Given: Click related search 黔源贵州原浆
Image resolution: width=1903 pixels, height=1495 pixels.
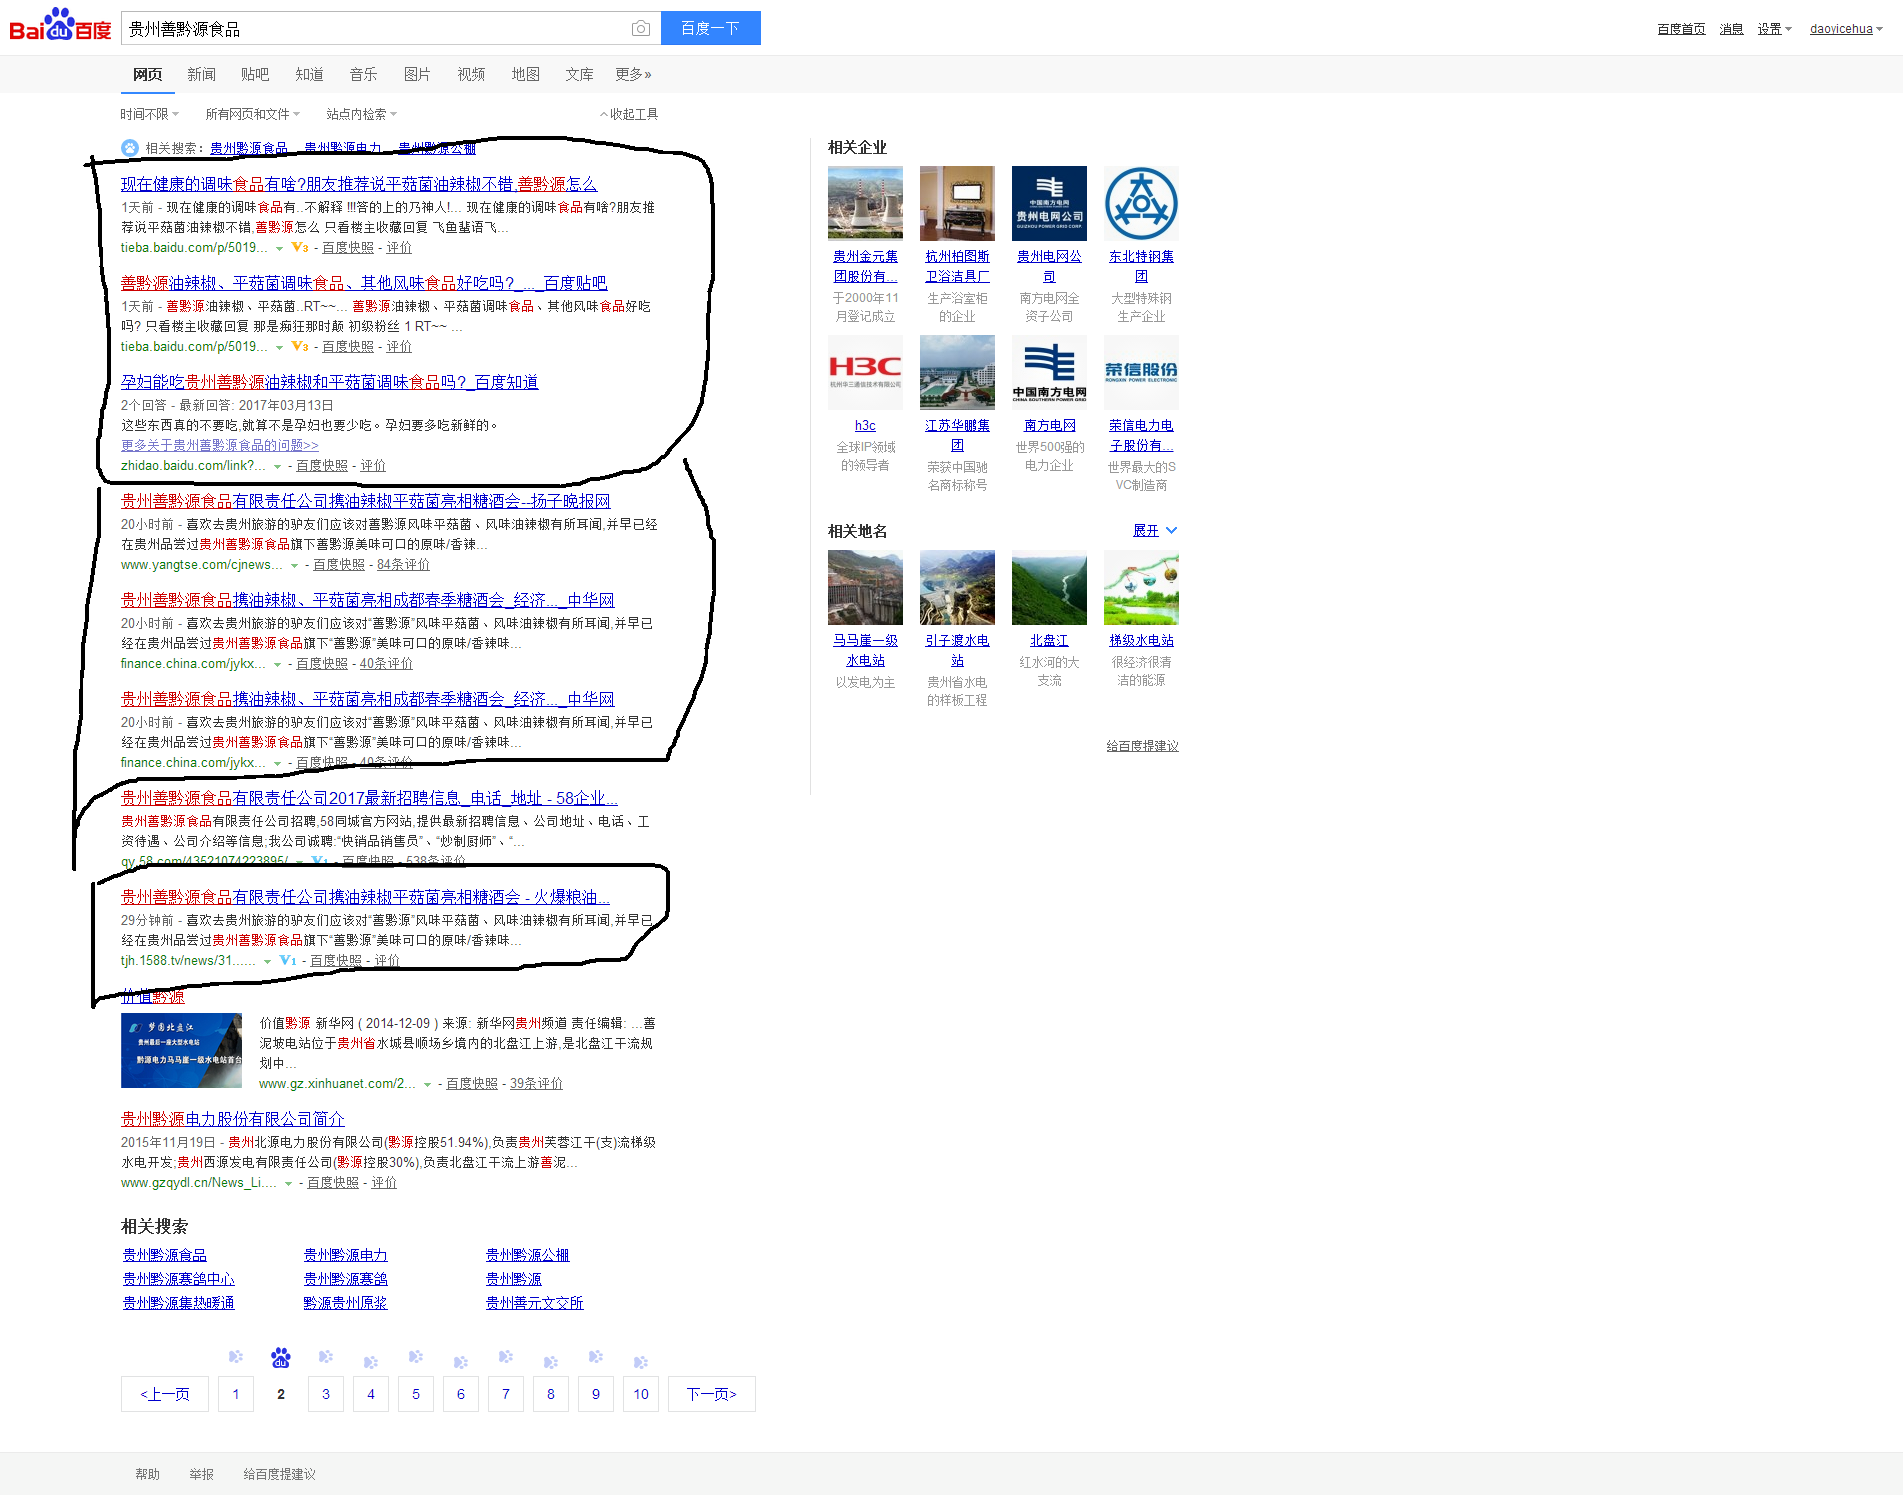Looking at the screenshot, I should (x=345, y=1303).
